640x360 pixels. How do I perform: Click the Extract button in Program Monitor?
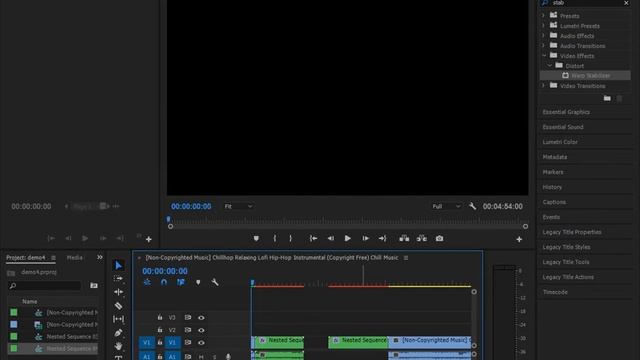422,238
